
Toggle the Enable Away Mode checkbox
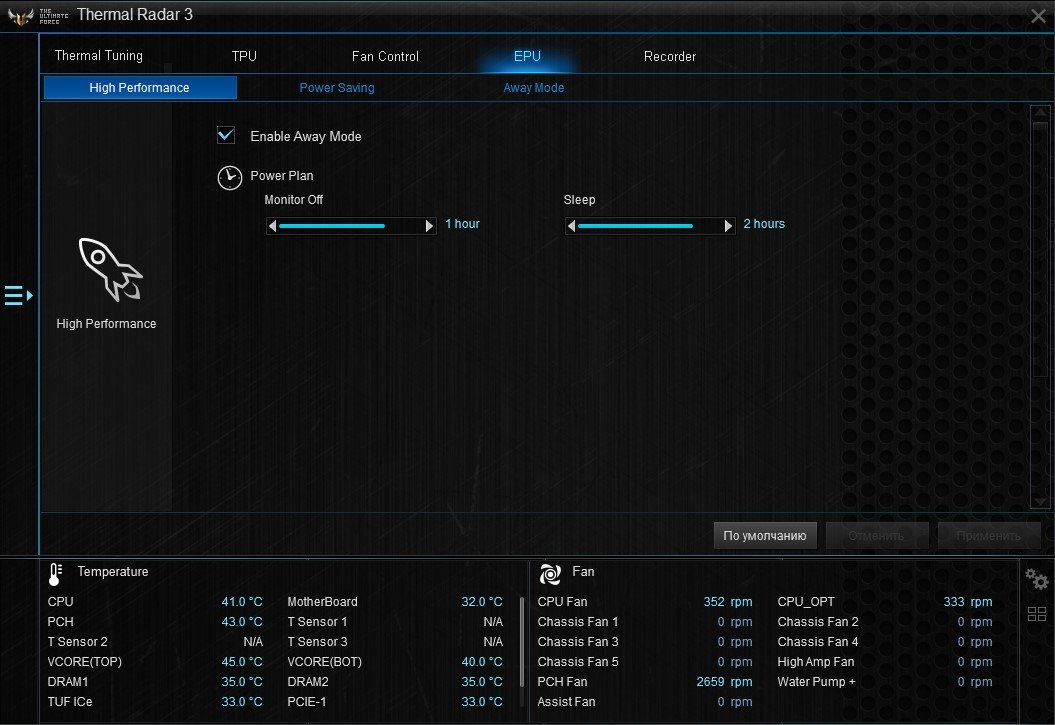pos(226,135)
